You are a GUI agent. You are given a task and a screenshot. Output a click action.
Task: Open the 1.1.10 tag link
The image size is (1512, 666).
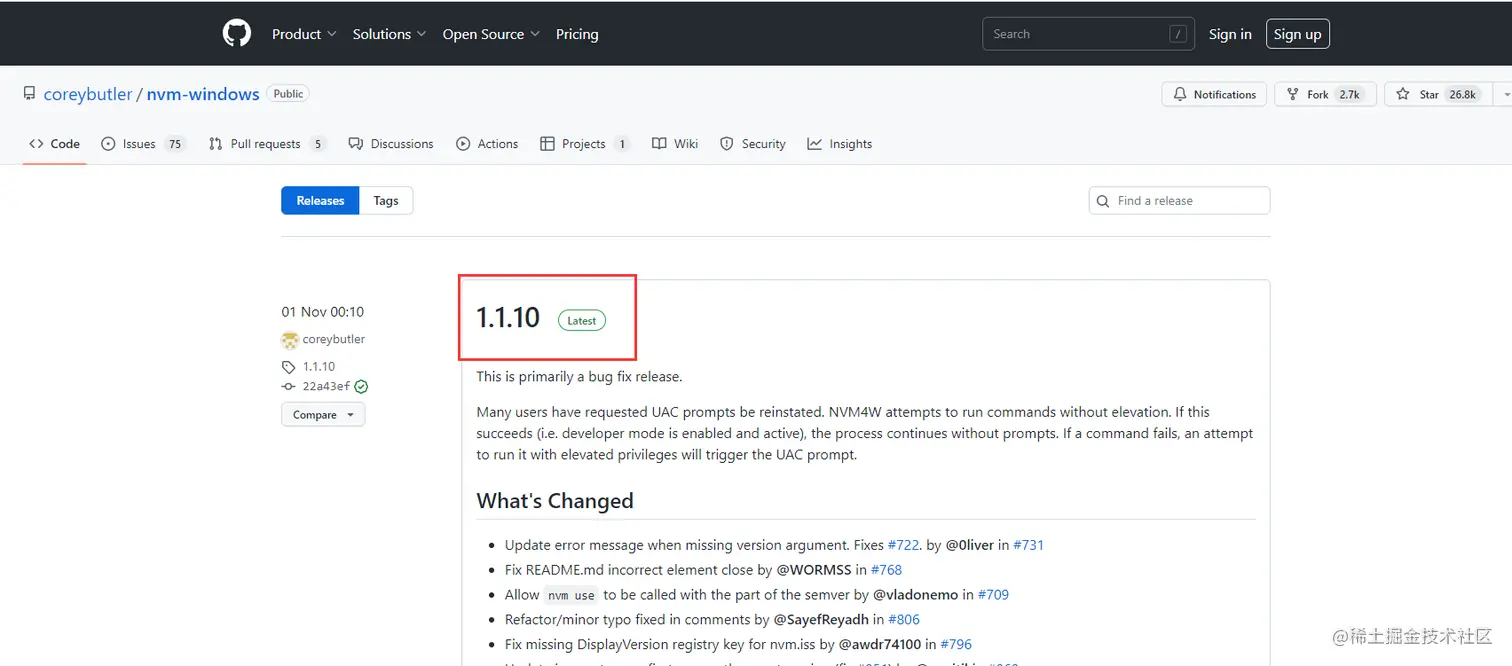(x=318, y=367)
